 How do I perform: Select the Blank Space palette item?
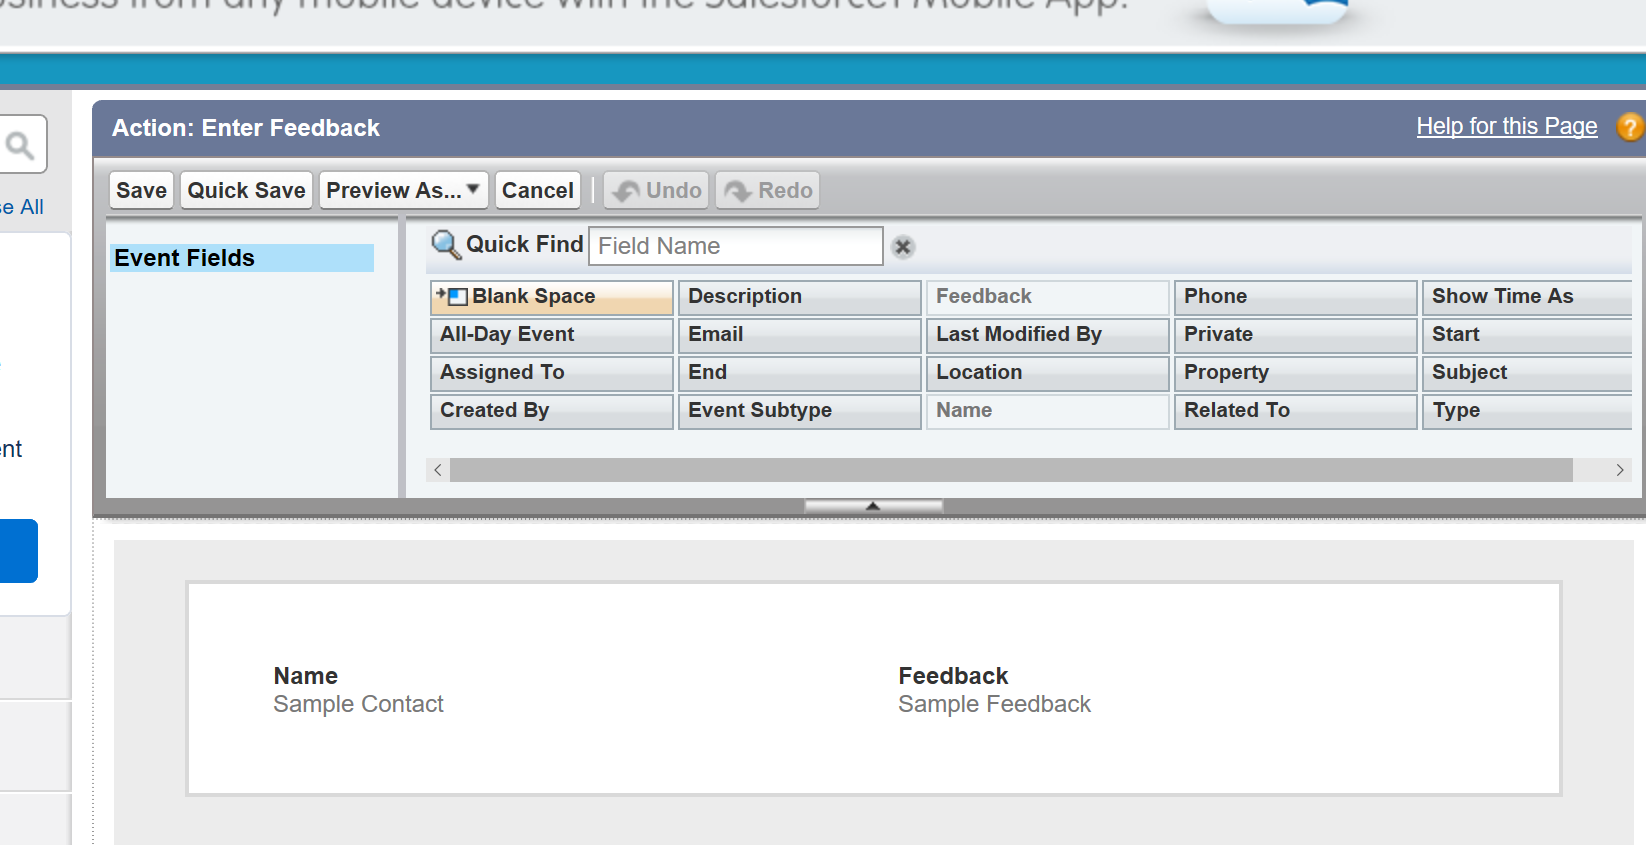[552, 297]
